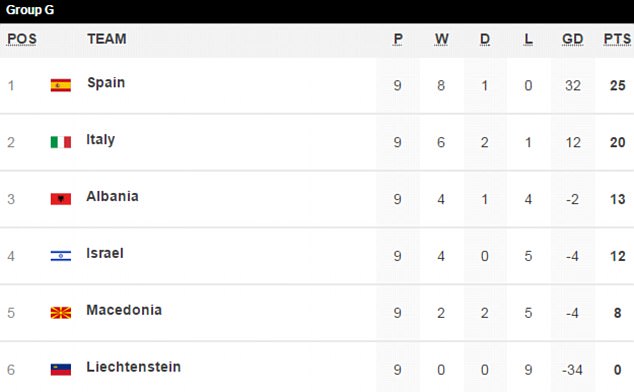Click the W wins column header
Image resolution: width=634 pixels, height=392 pixels.
click(x=441, y=39)
